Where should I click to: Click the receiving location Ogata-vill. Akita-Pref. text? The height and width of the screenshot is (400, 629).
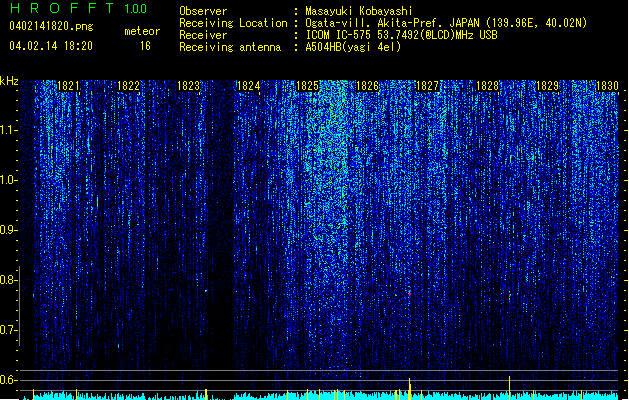[392, 23]
